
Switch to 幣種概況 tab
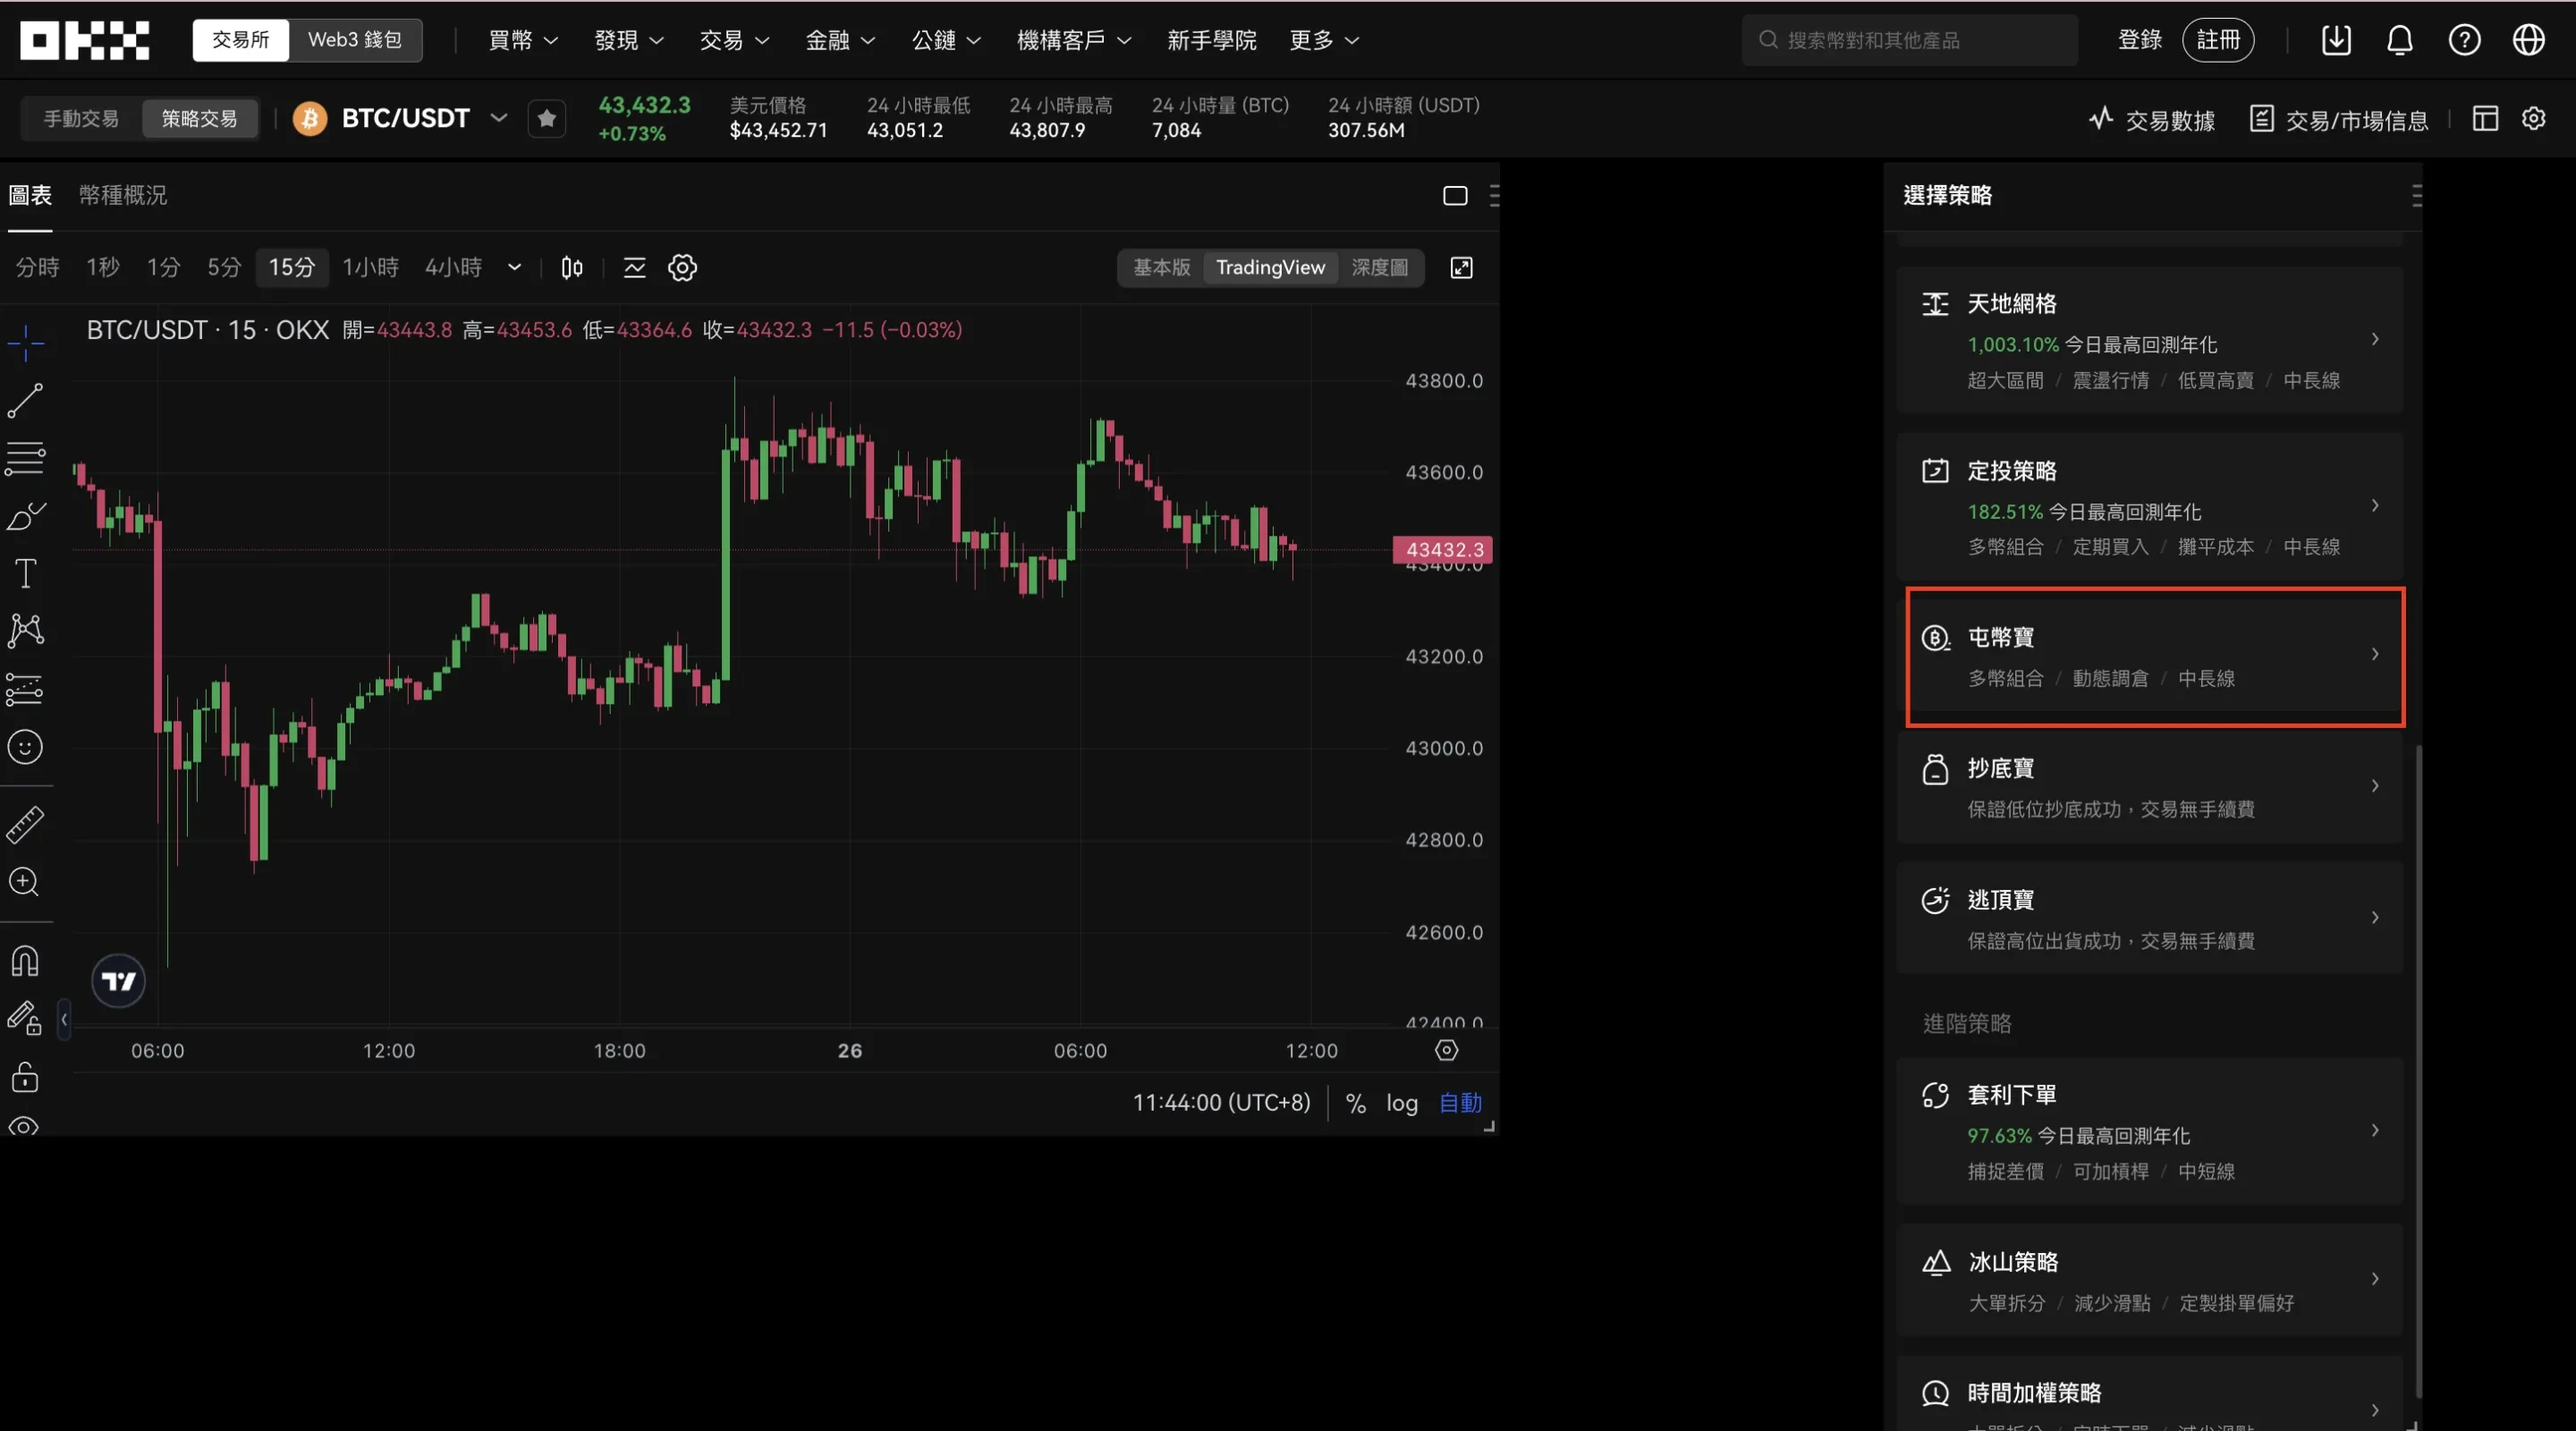point(123,196)
